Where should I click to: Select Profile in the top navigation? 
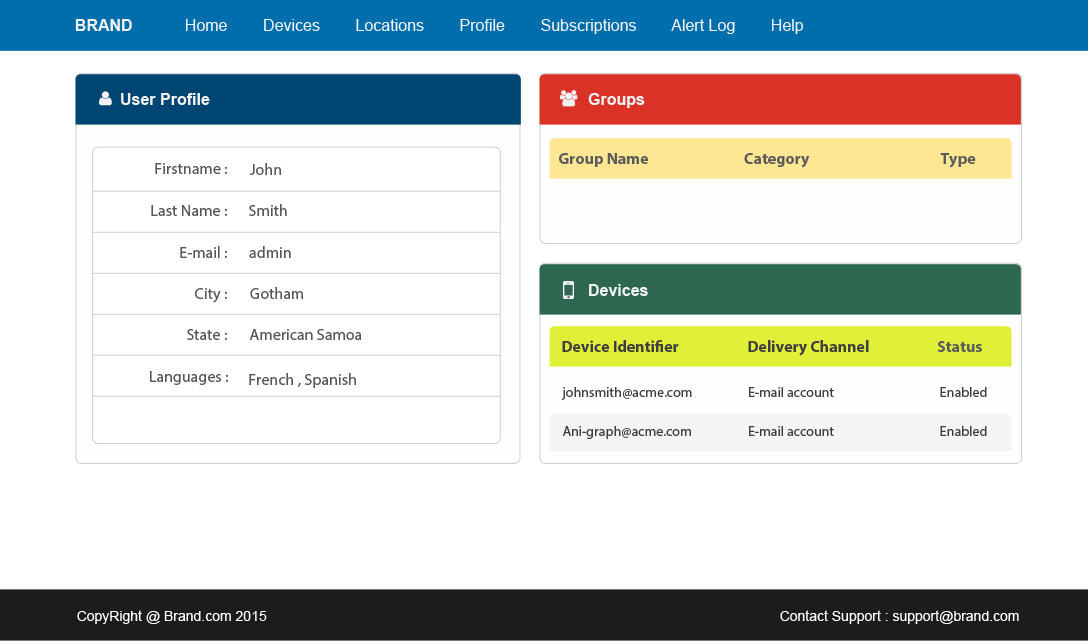[x=482, y=25]
